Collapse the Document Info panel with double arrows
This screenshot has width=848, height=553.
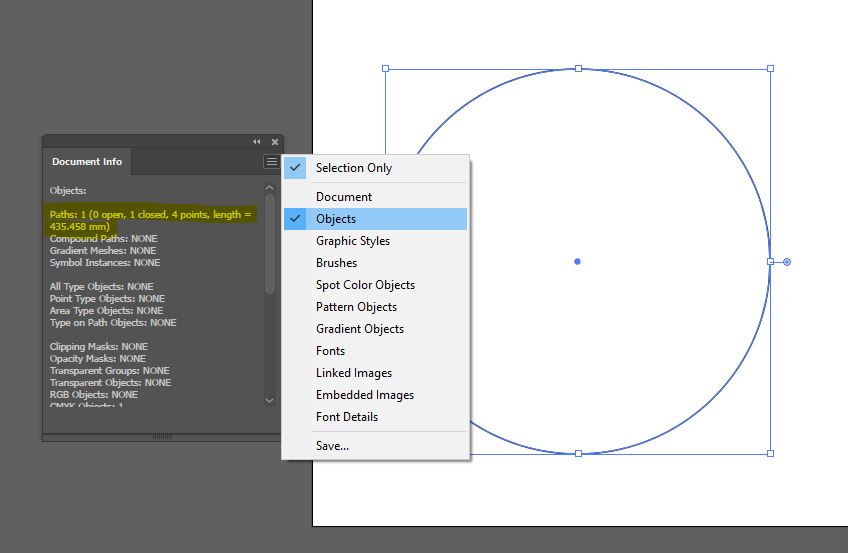(257, 142)
